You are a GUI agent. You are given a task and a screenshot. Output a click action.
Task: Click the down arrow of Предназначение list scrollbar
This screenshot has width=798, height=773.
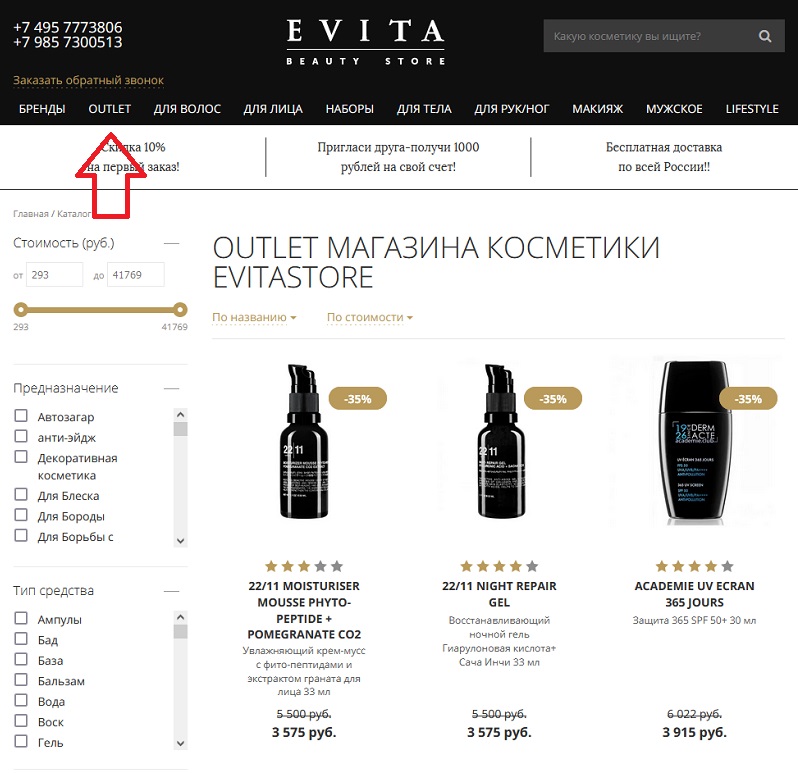click(180, 540)
